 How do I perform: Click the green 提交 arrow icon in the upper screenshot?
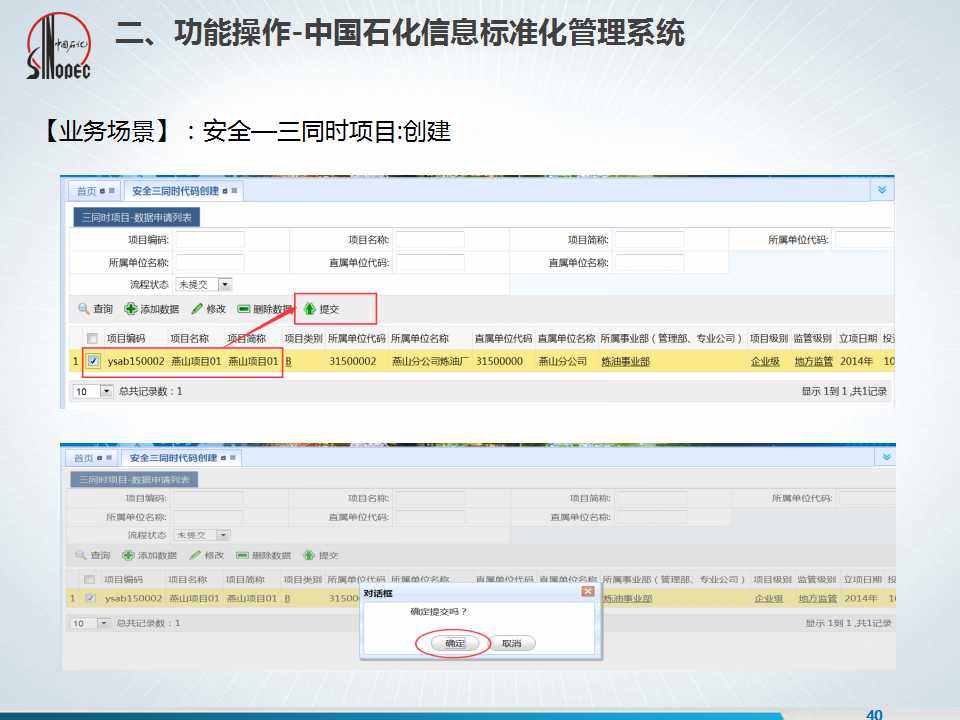point(310,309)
